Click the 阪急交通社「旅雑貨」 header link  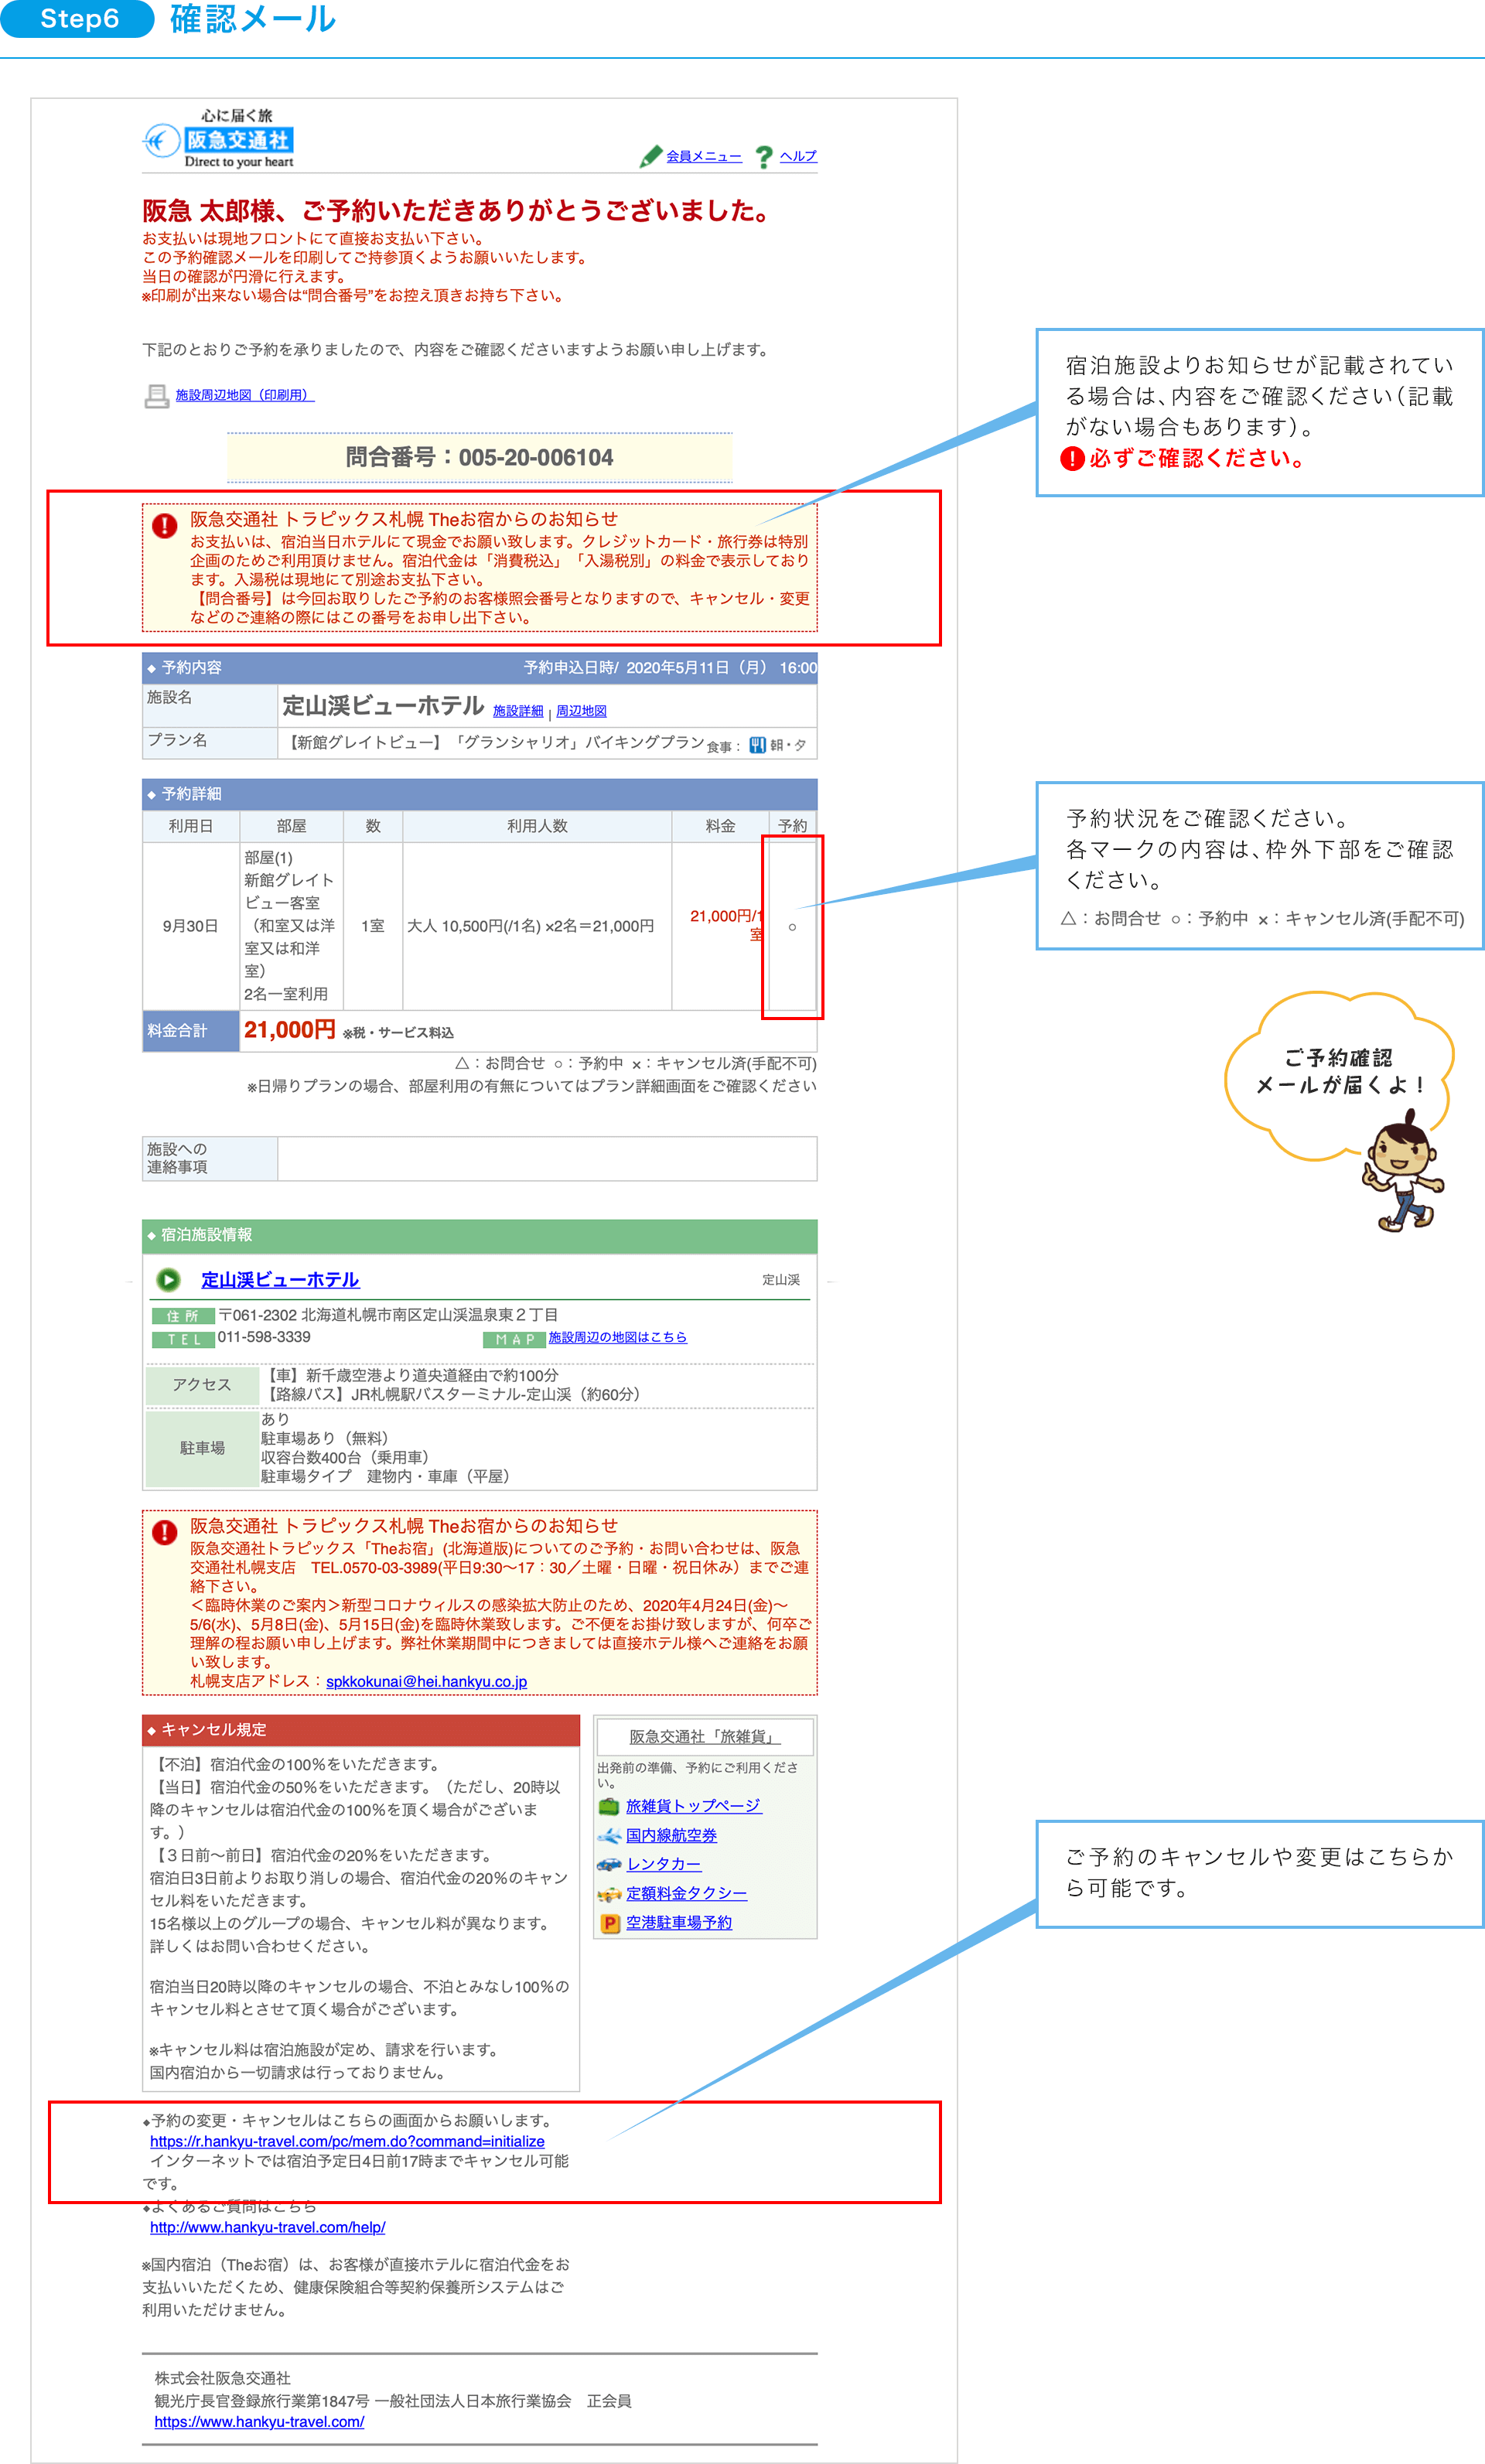(x=705, y=1737)
